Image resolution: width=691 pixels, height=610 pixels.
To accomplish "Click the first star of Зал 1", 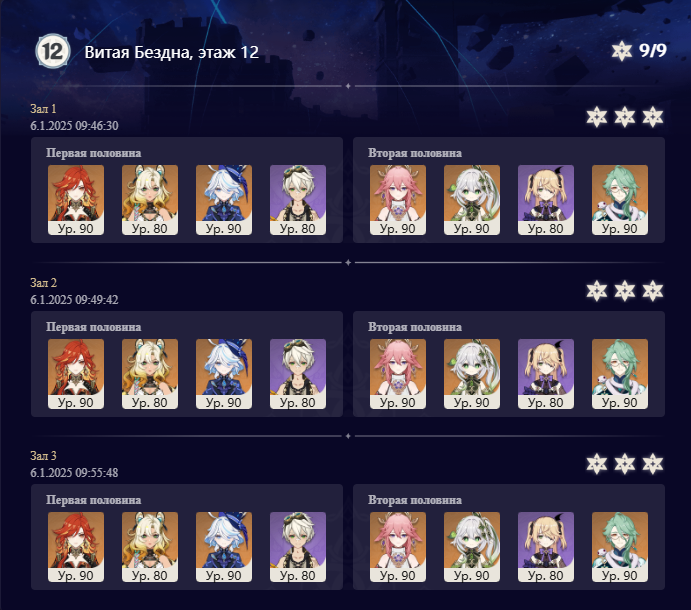I will point(597,117).
